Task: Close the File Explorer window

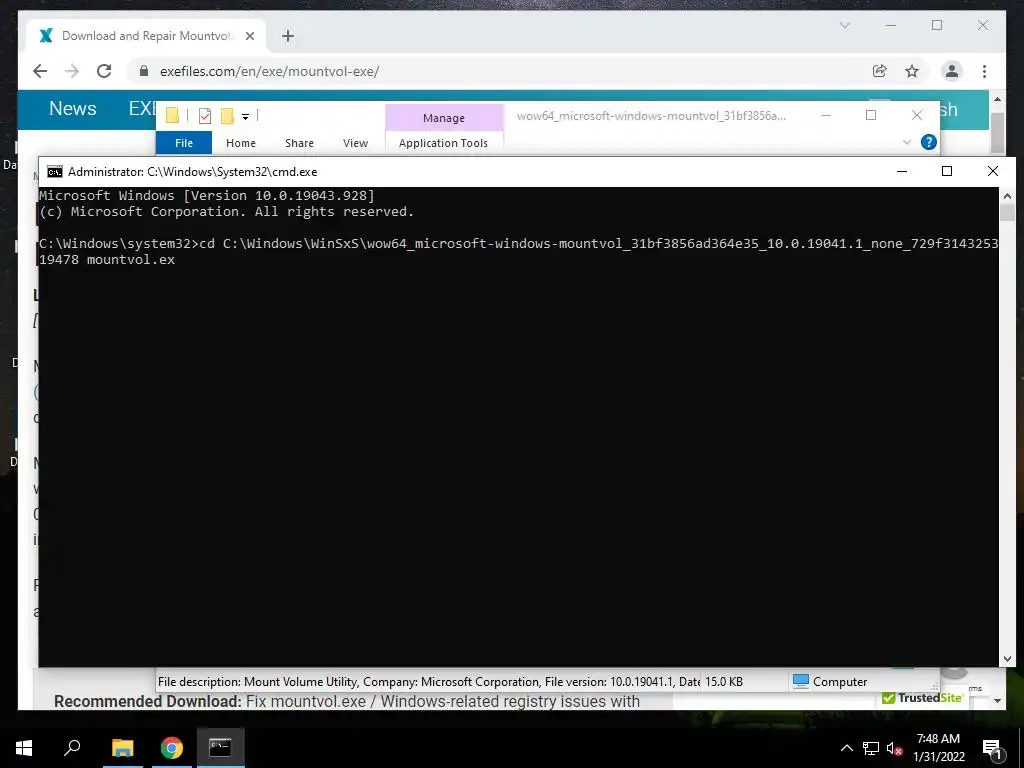Action: point(917,115)
